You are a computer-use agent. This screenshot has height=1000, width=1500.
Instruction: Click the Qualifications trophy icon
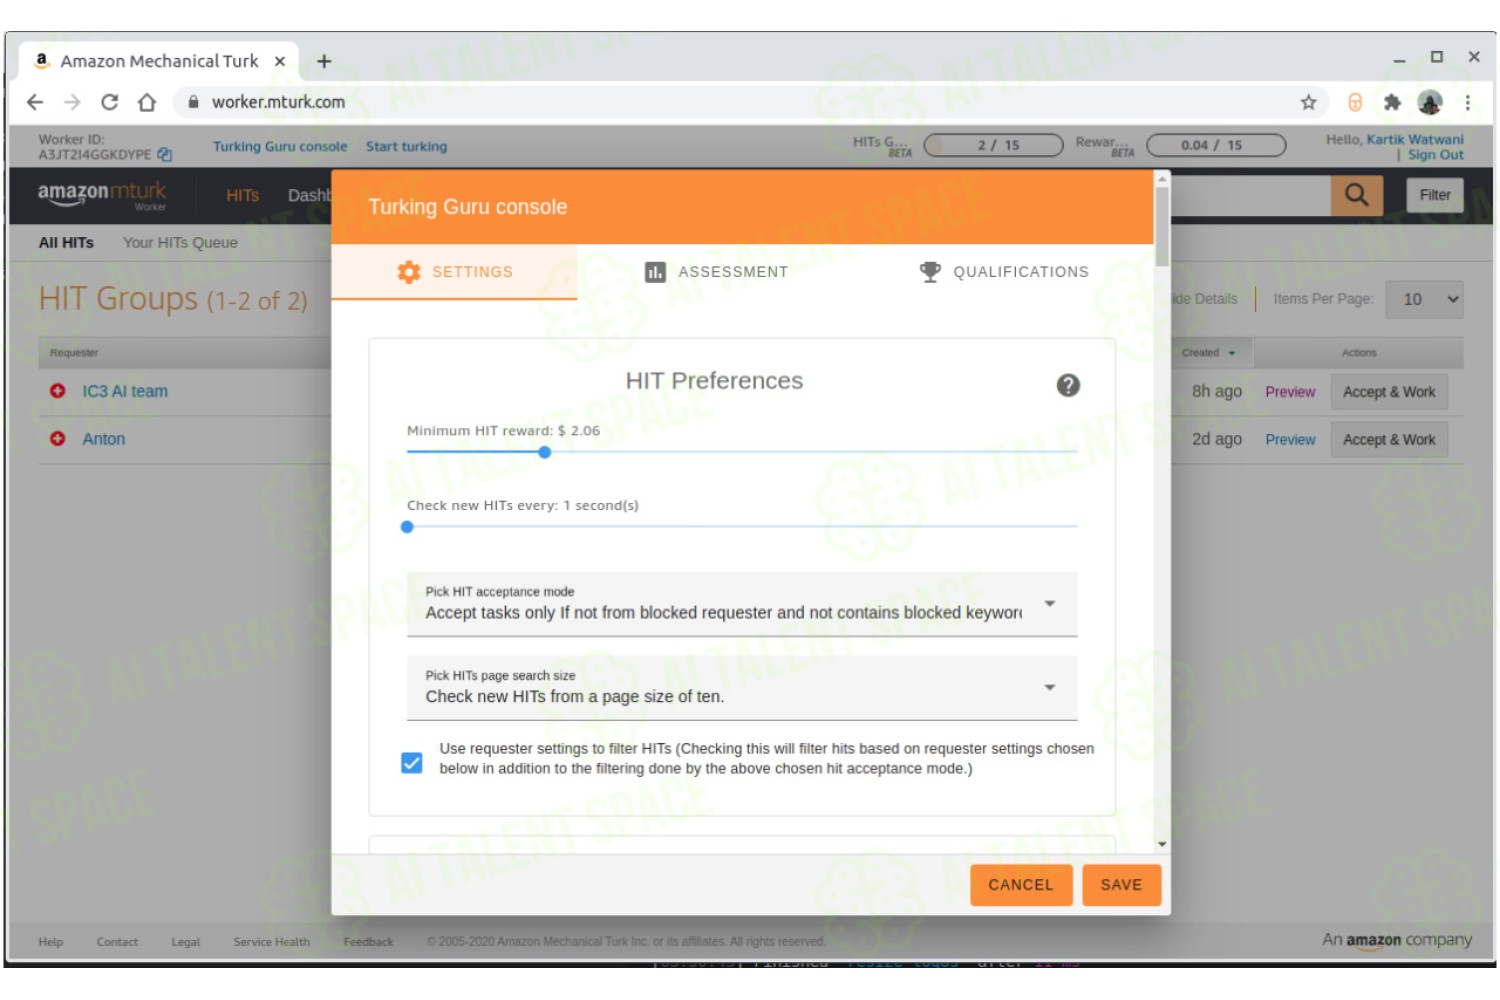point(930,272)
